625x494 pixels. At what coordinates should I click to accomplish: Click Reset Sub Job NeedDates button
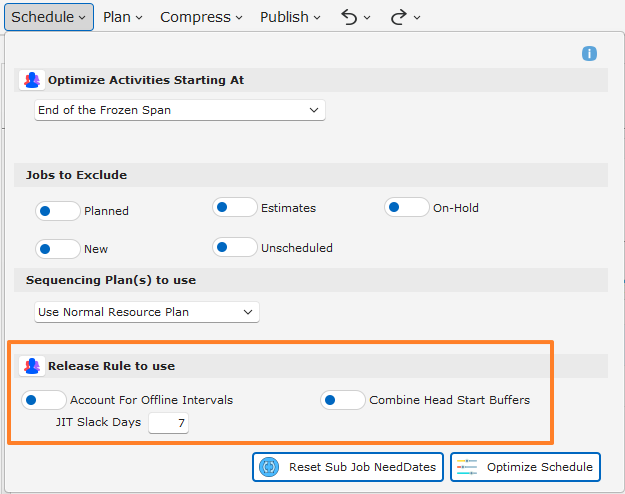[x=348, y=467]
